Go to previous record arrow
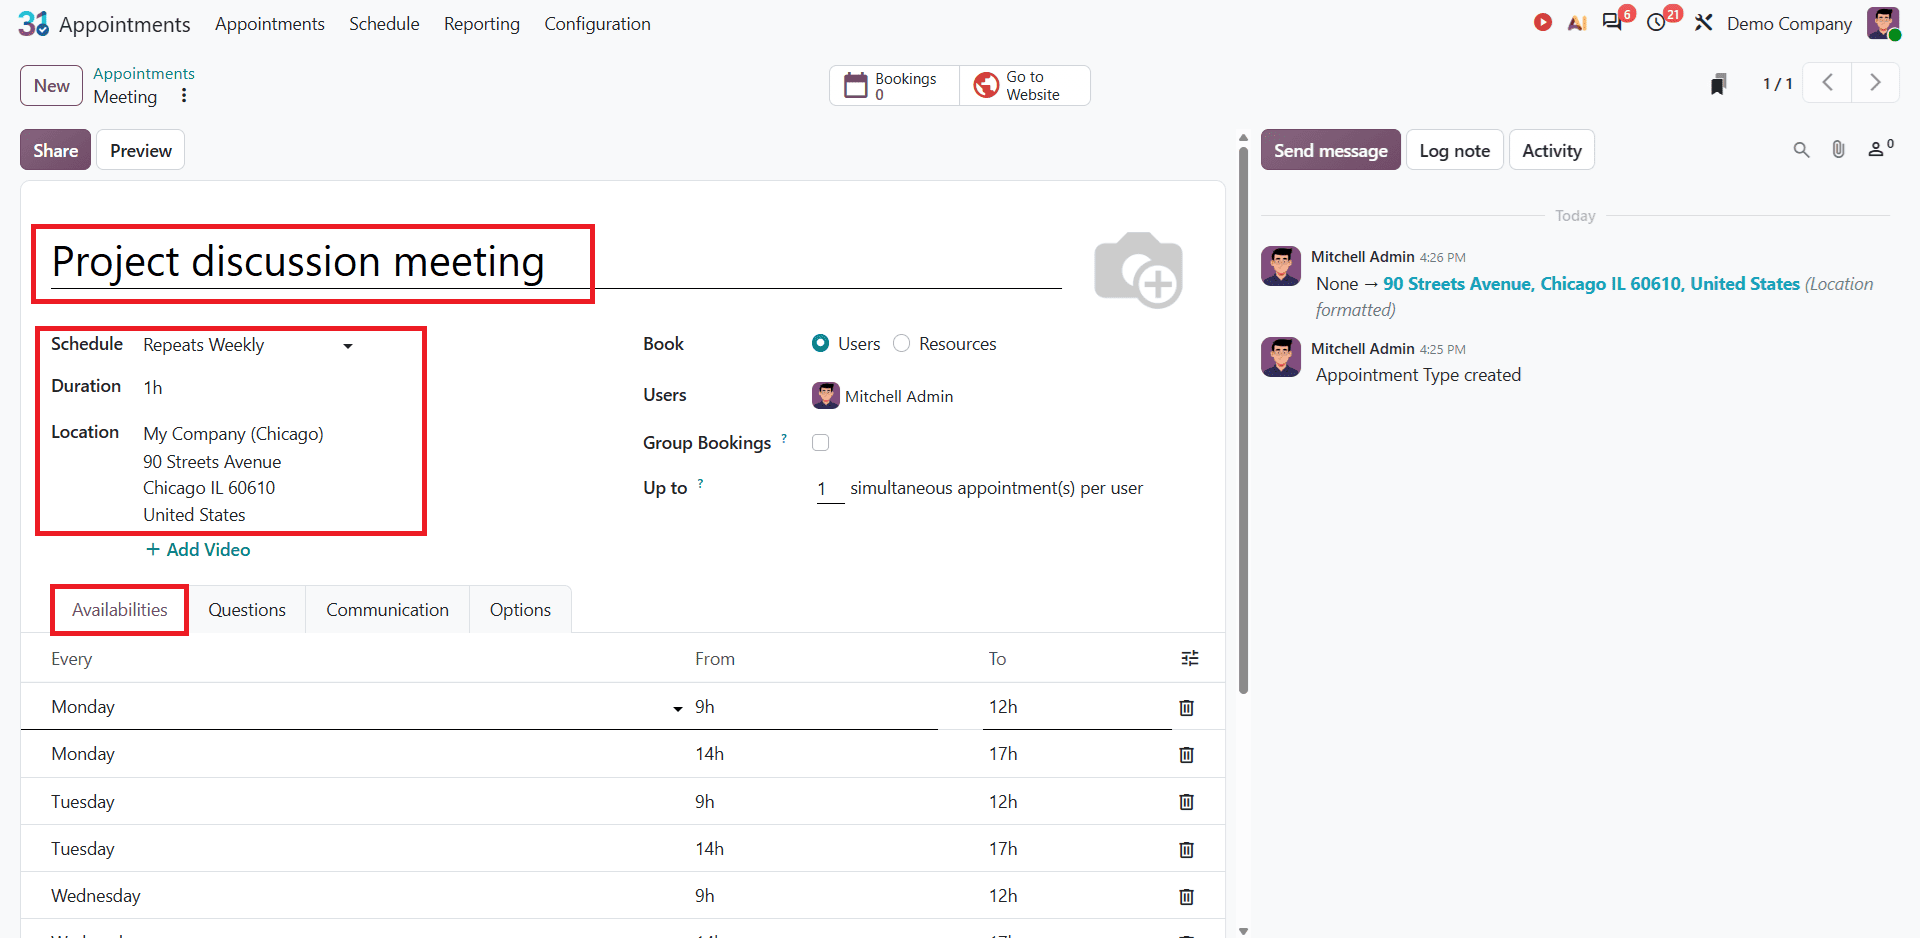1920x938 pixels. click(x=1827, y=83)
